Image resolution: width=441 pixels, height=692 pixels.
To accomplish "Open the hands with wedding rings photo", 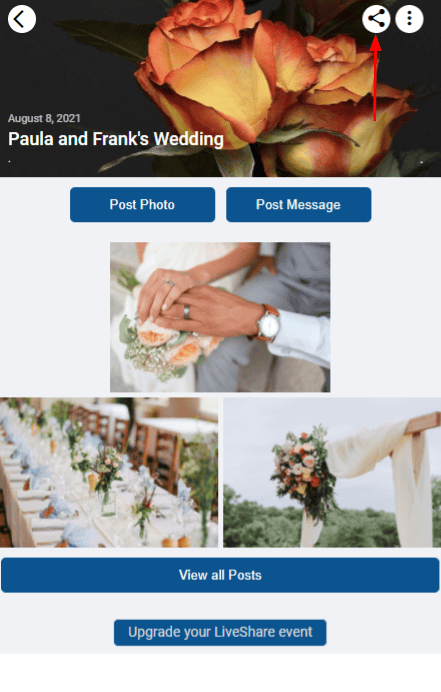I will [x=220, y=317].
